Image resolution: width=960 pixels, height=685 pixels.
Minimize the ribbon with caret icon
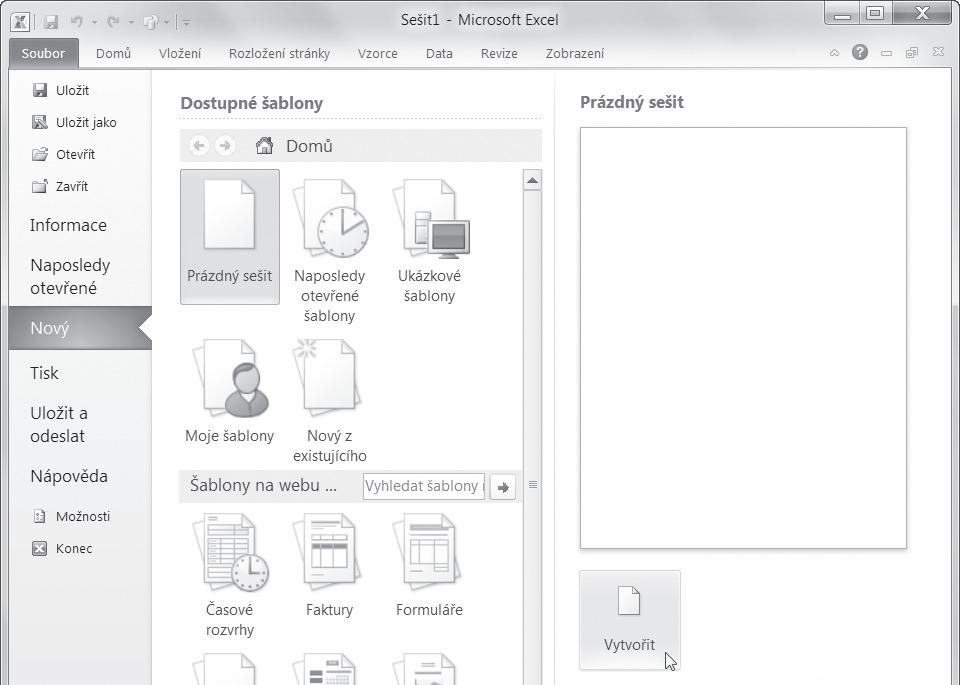point(834,53)
